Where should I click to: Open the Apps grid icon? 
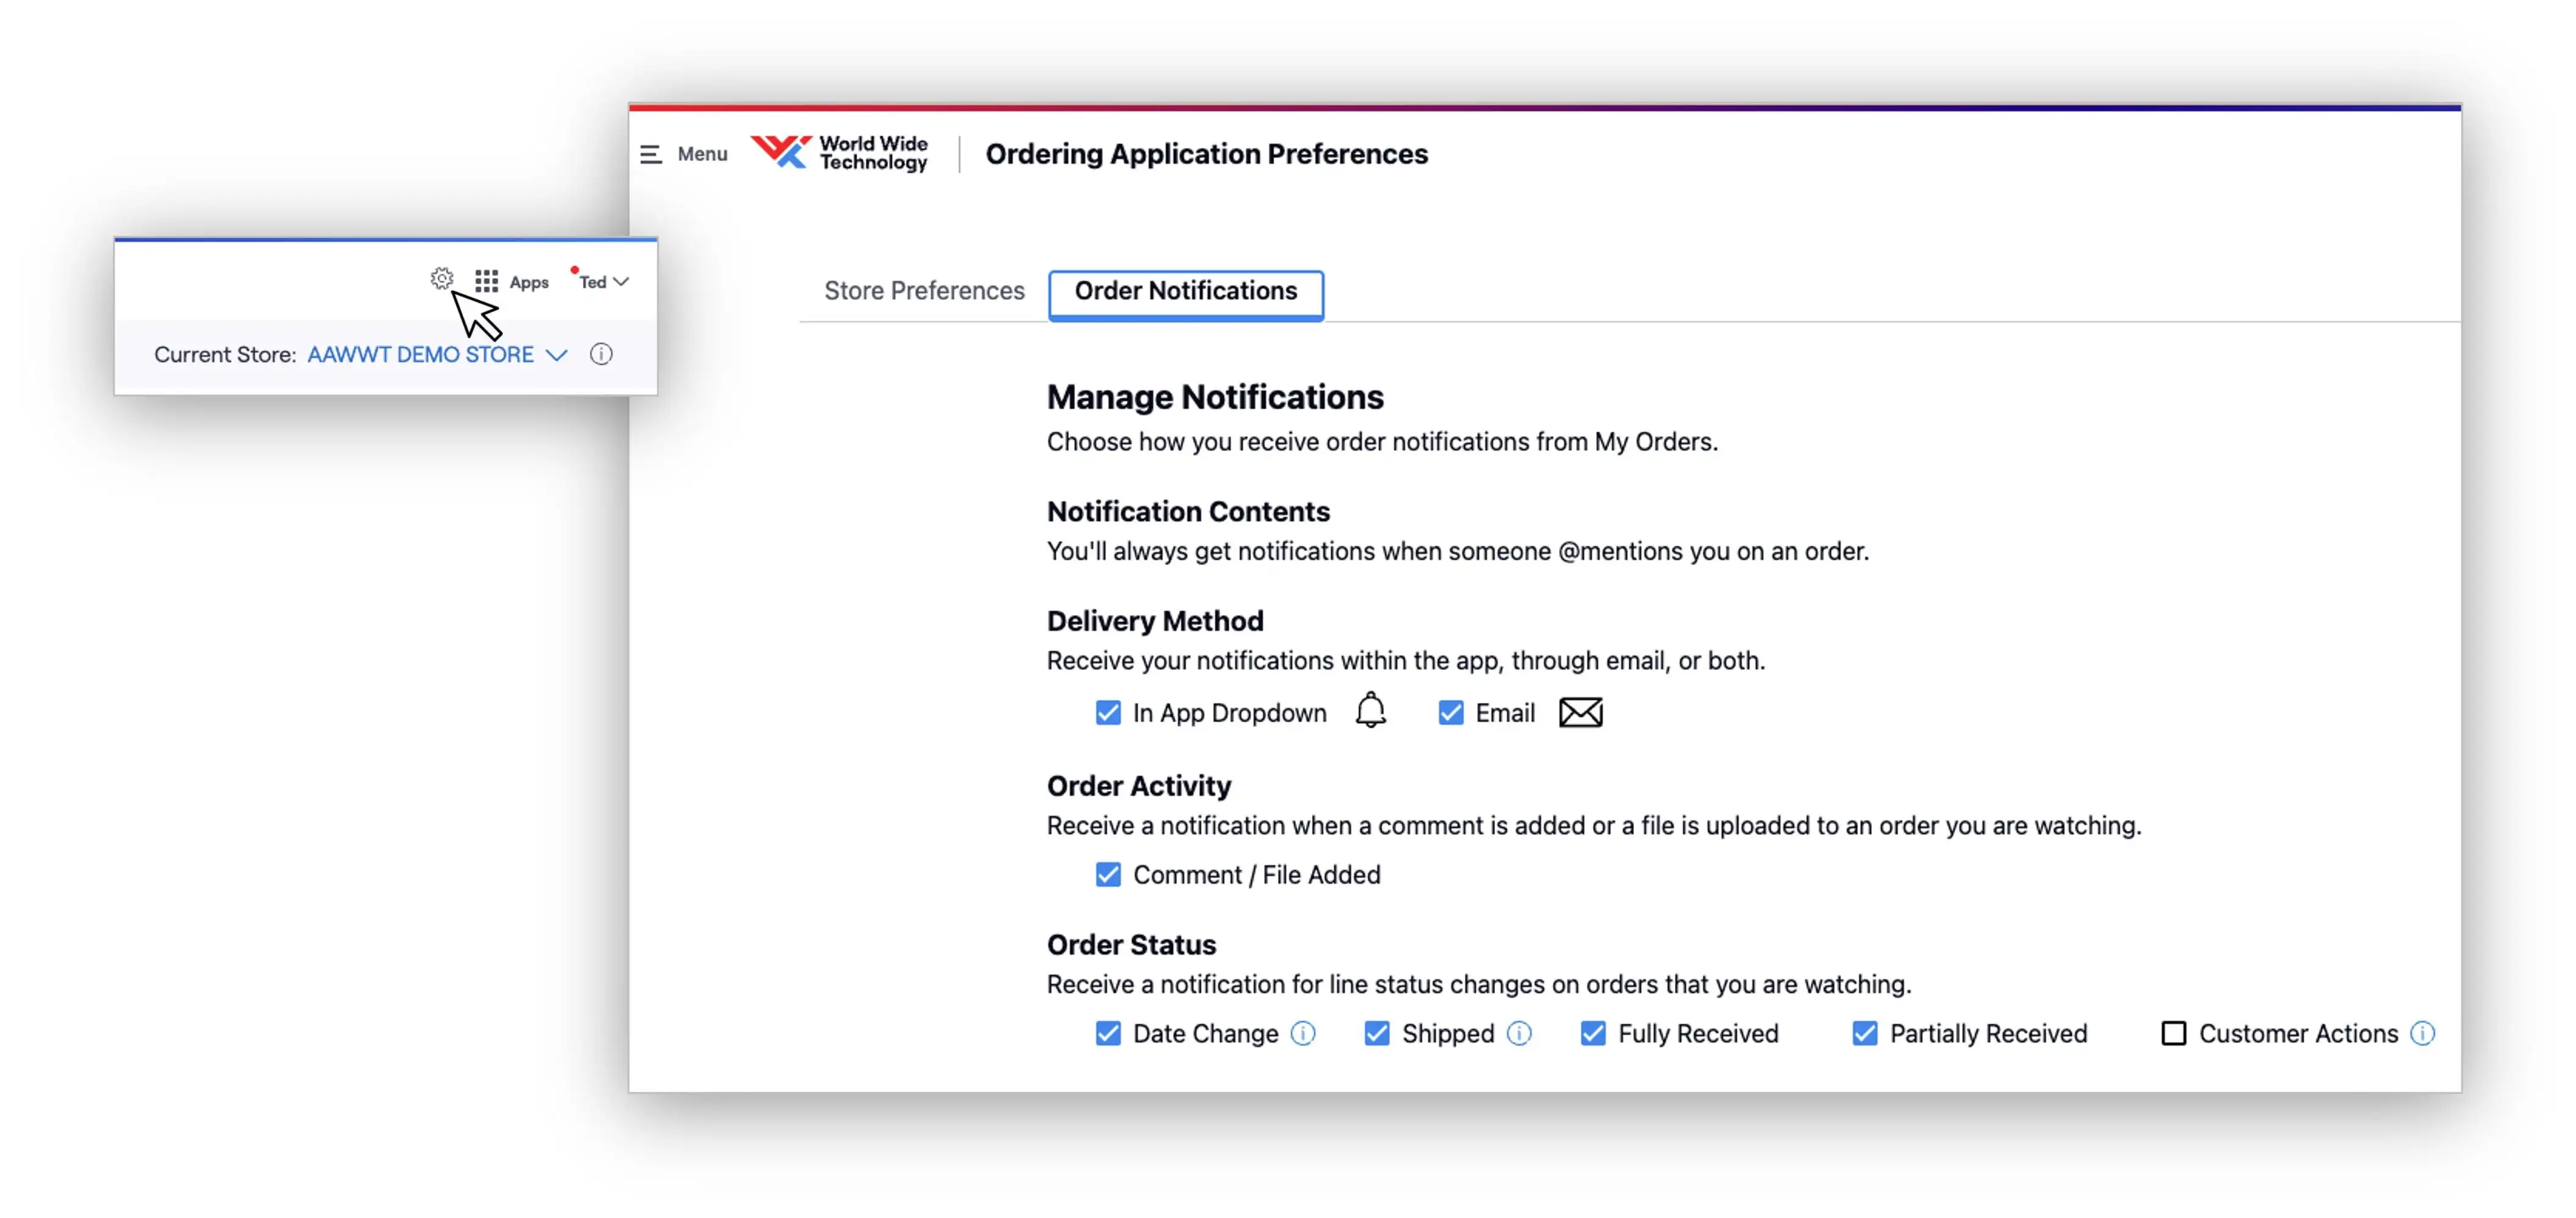pyautogui.click(x=486, y=281)
